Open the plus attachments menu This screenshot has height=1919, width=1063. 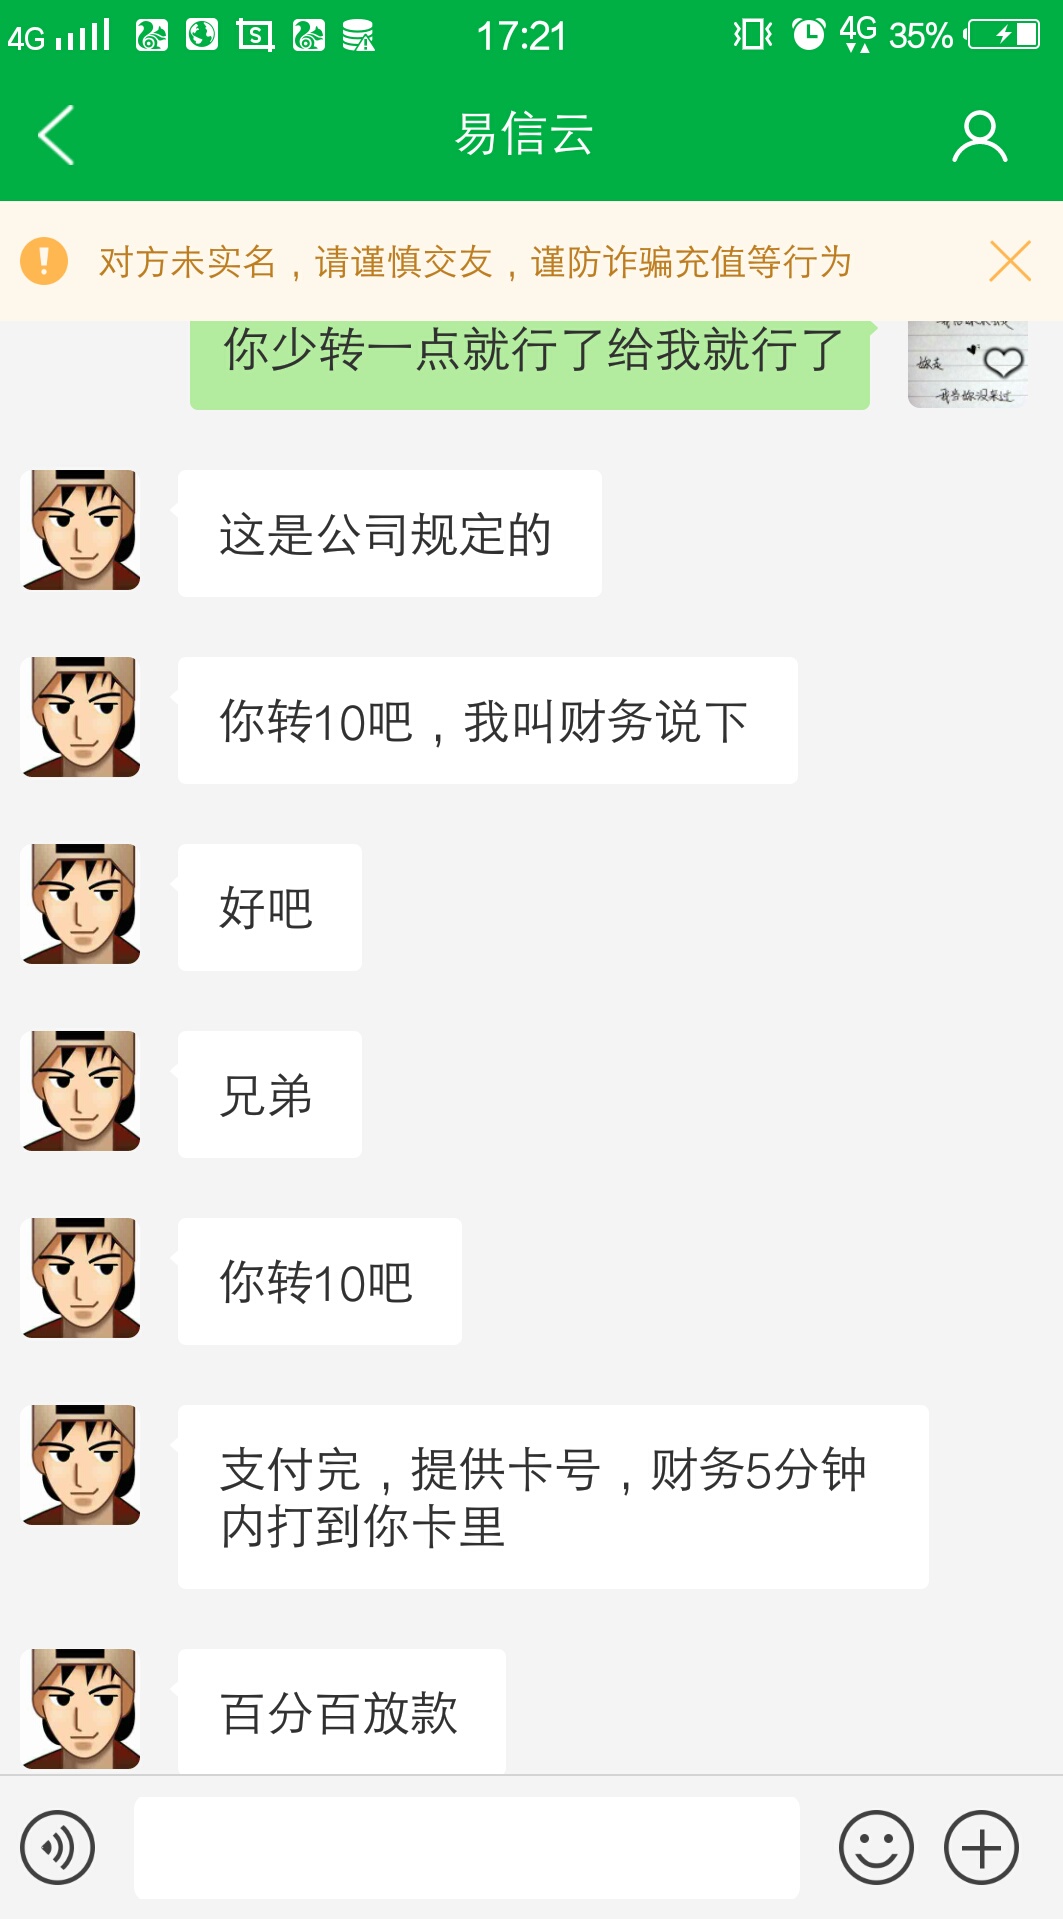(x=981, y=1847)
